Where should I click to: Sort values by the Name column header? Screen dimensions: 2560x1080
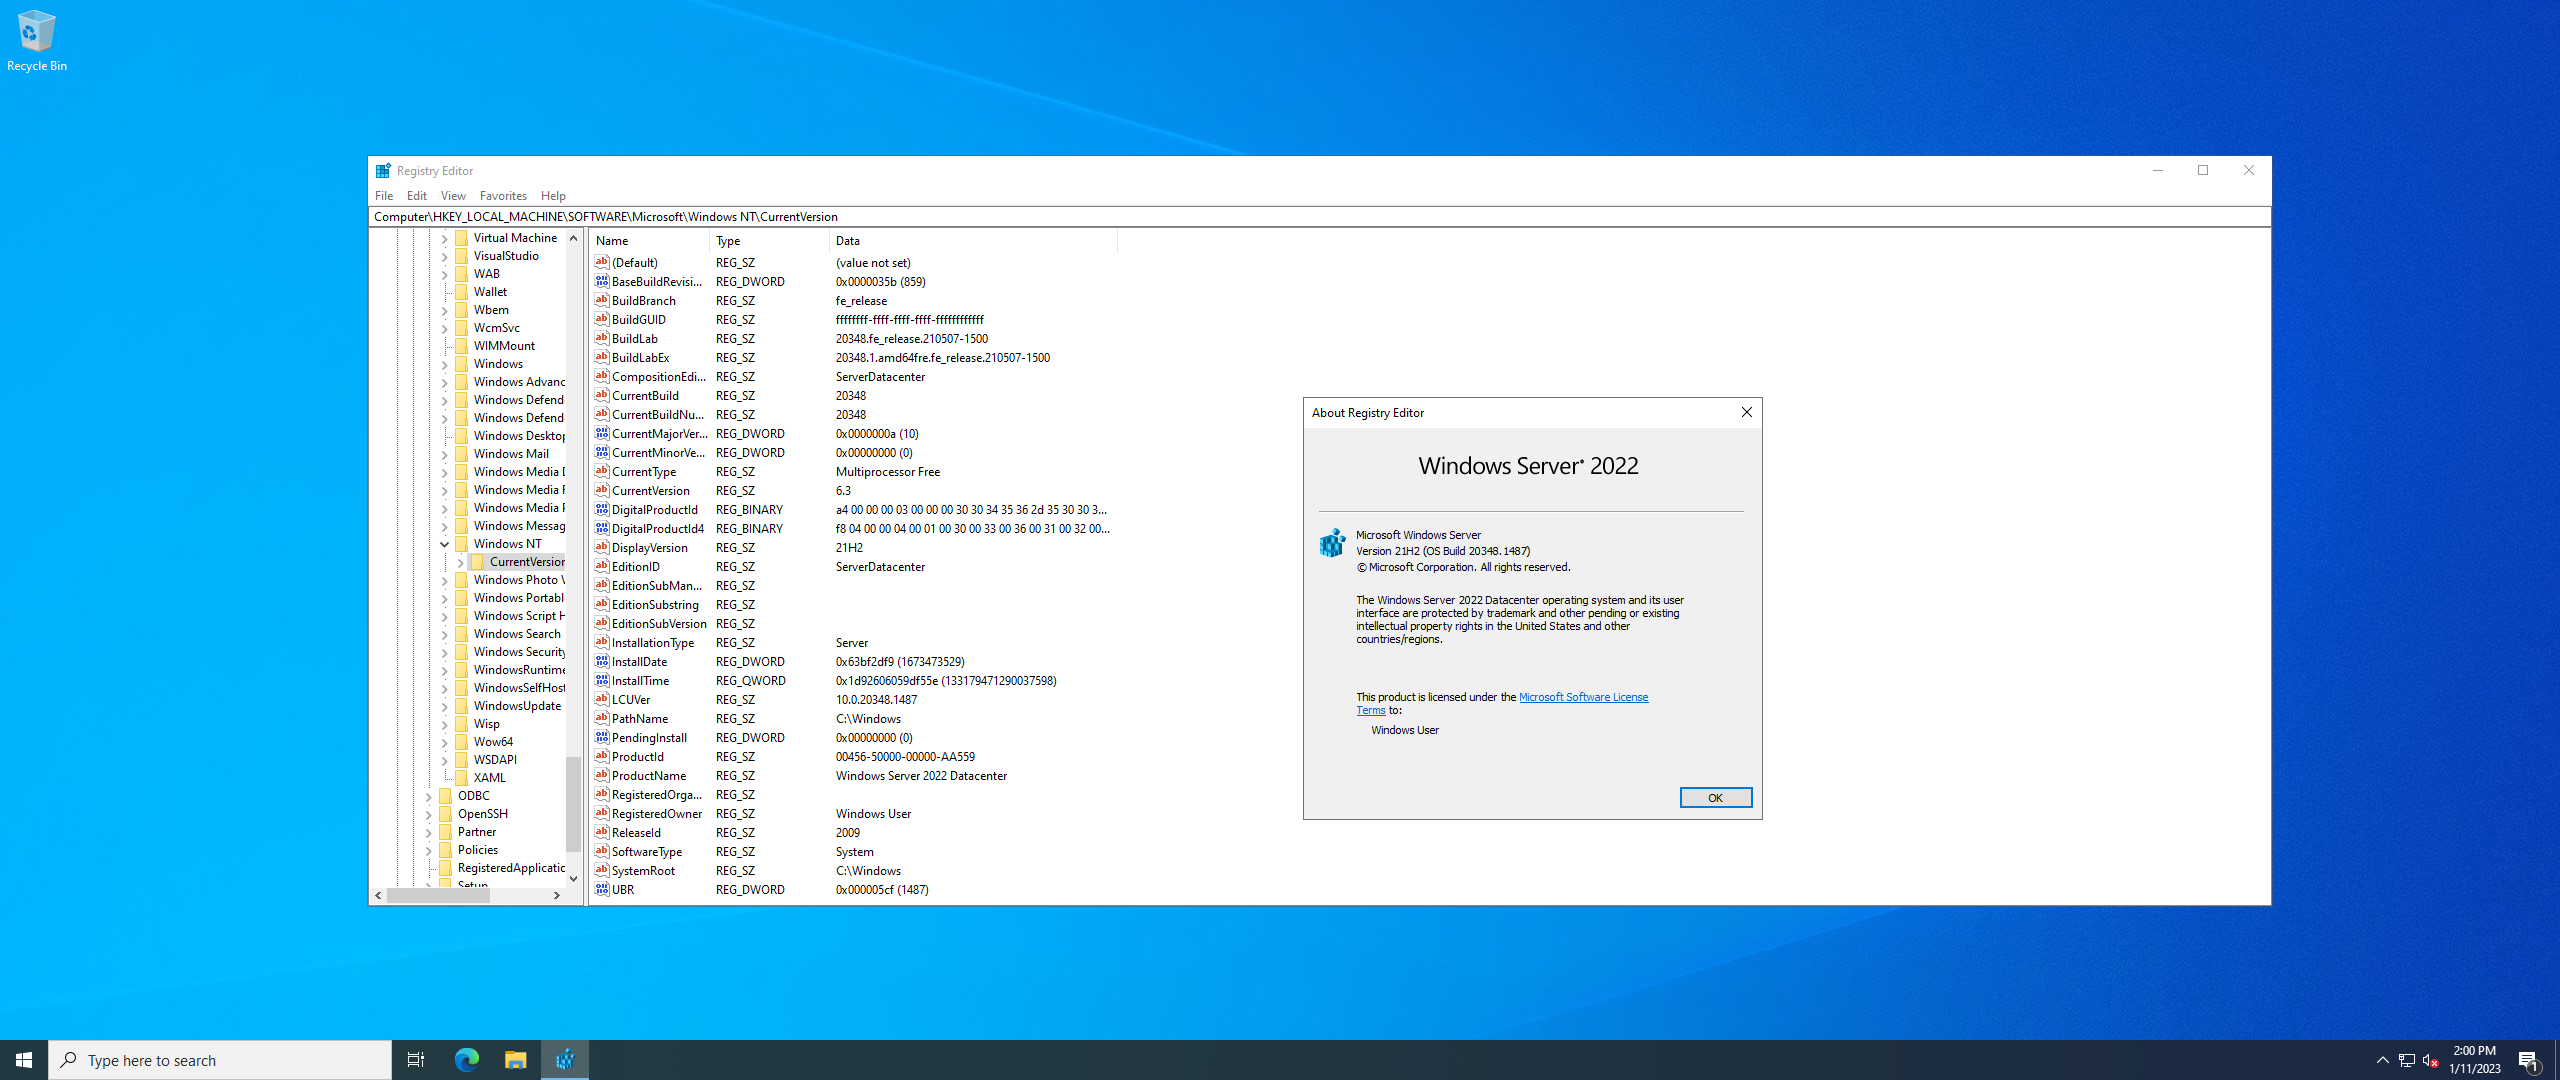coord(650,241)
